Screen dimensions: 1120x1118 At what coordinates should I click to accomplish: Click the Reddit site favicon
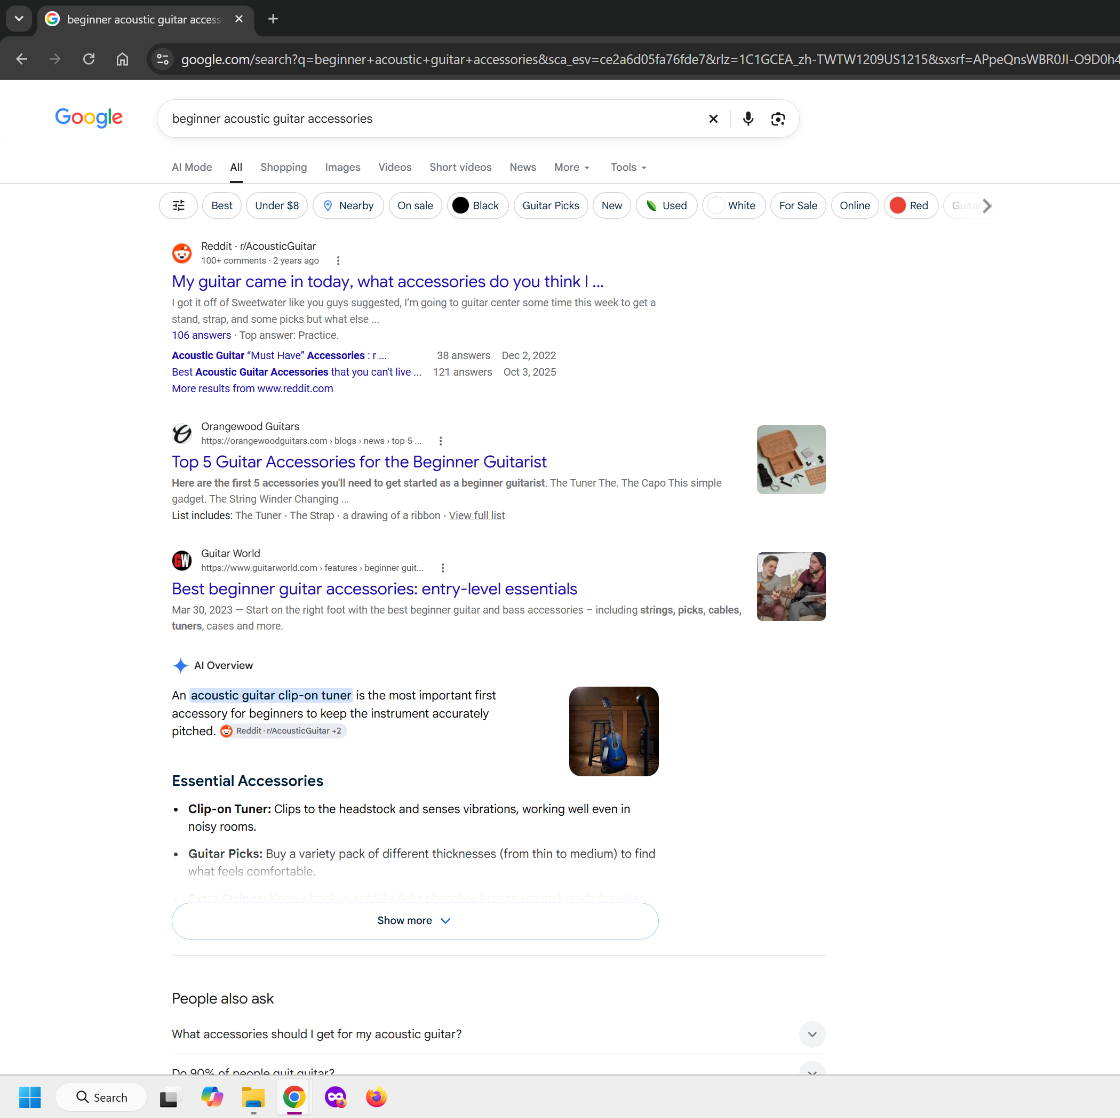(x=182, y=253)
